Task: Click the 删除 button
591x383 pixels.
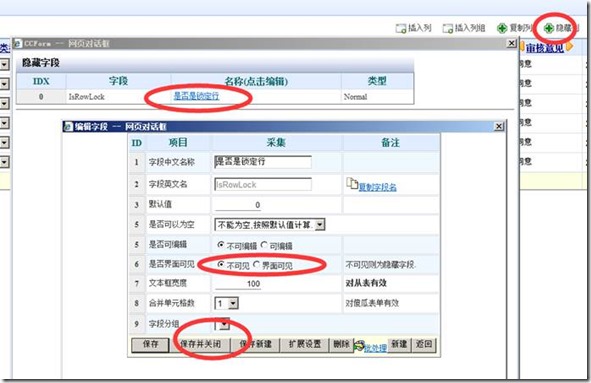Action: [x=341, y=344]
